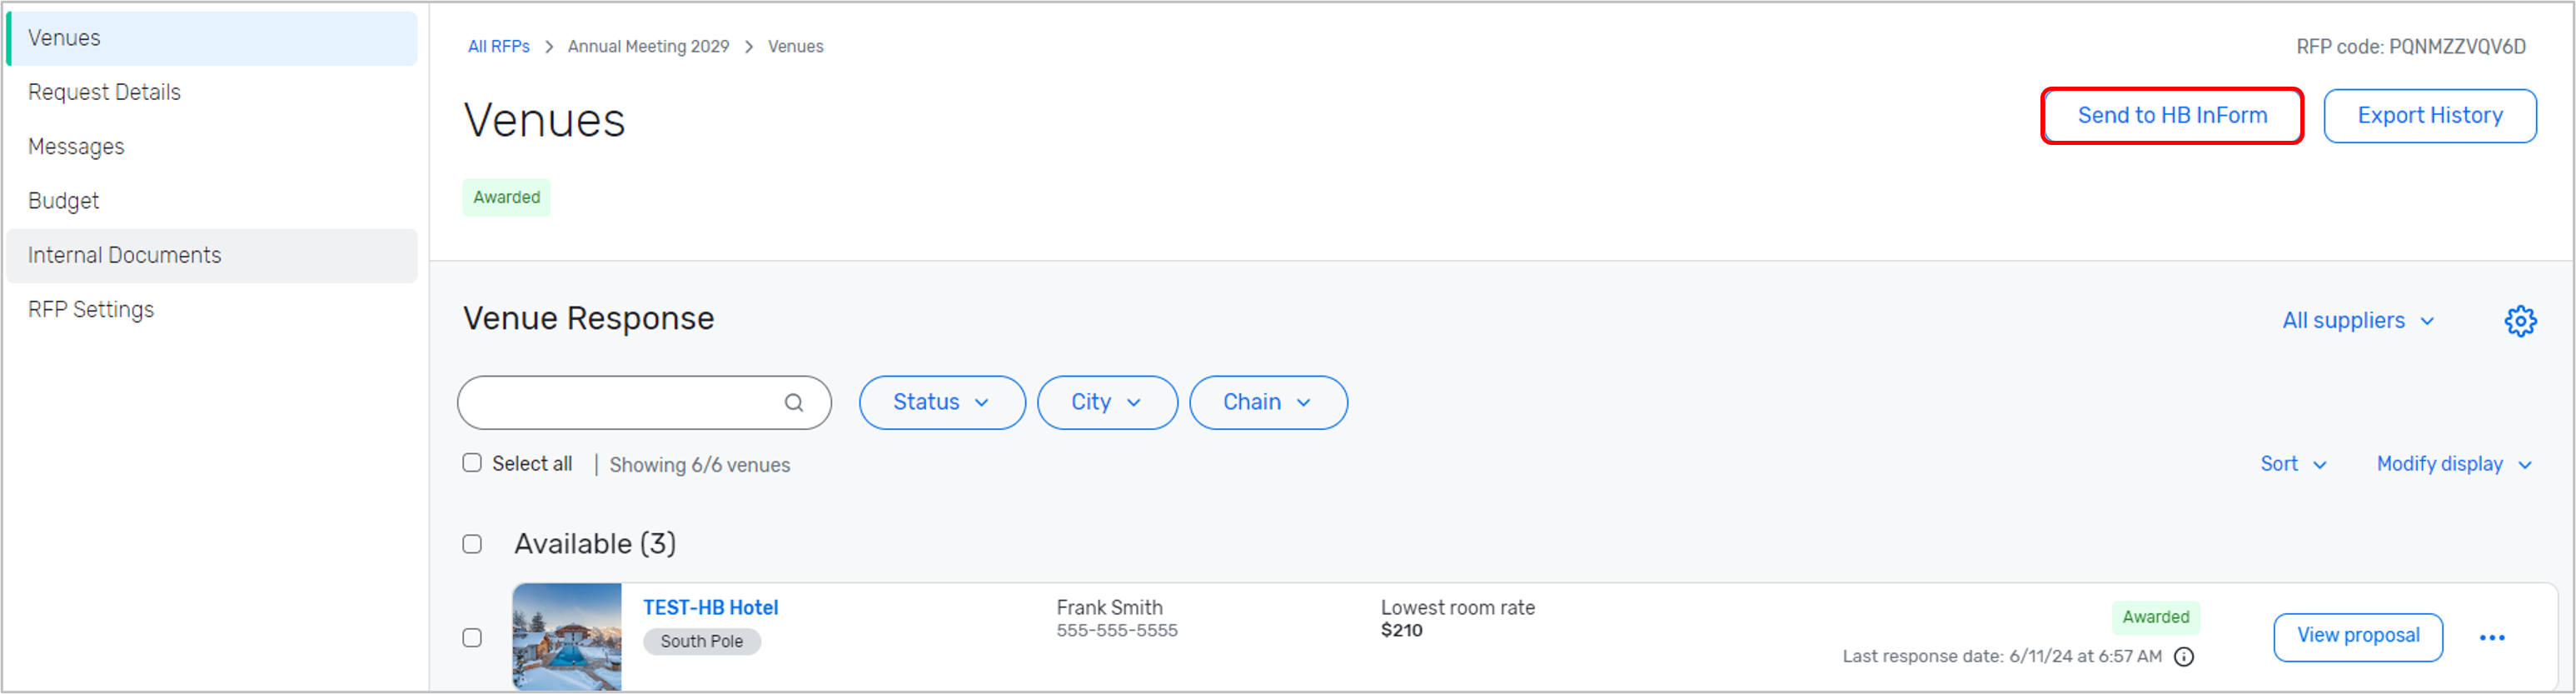2576x694 pixels.
Task: Tick the Available (3) group checkbox
Action: [472, 544]
